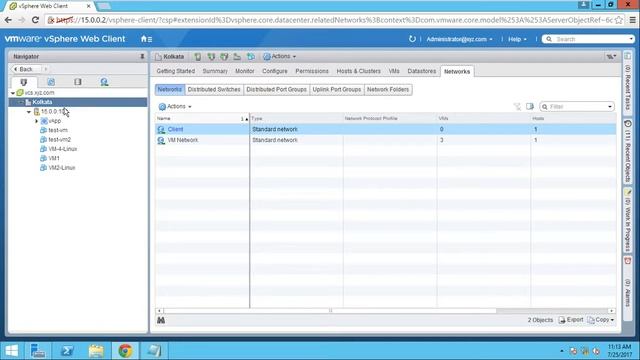Click the Search field in header

coord(588,39)
